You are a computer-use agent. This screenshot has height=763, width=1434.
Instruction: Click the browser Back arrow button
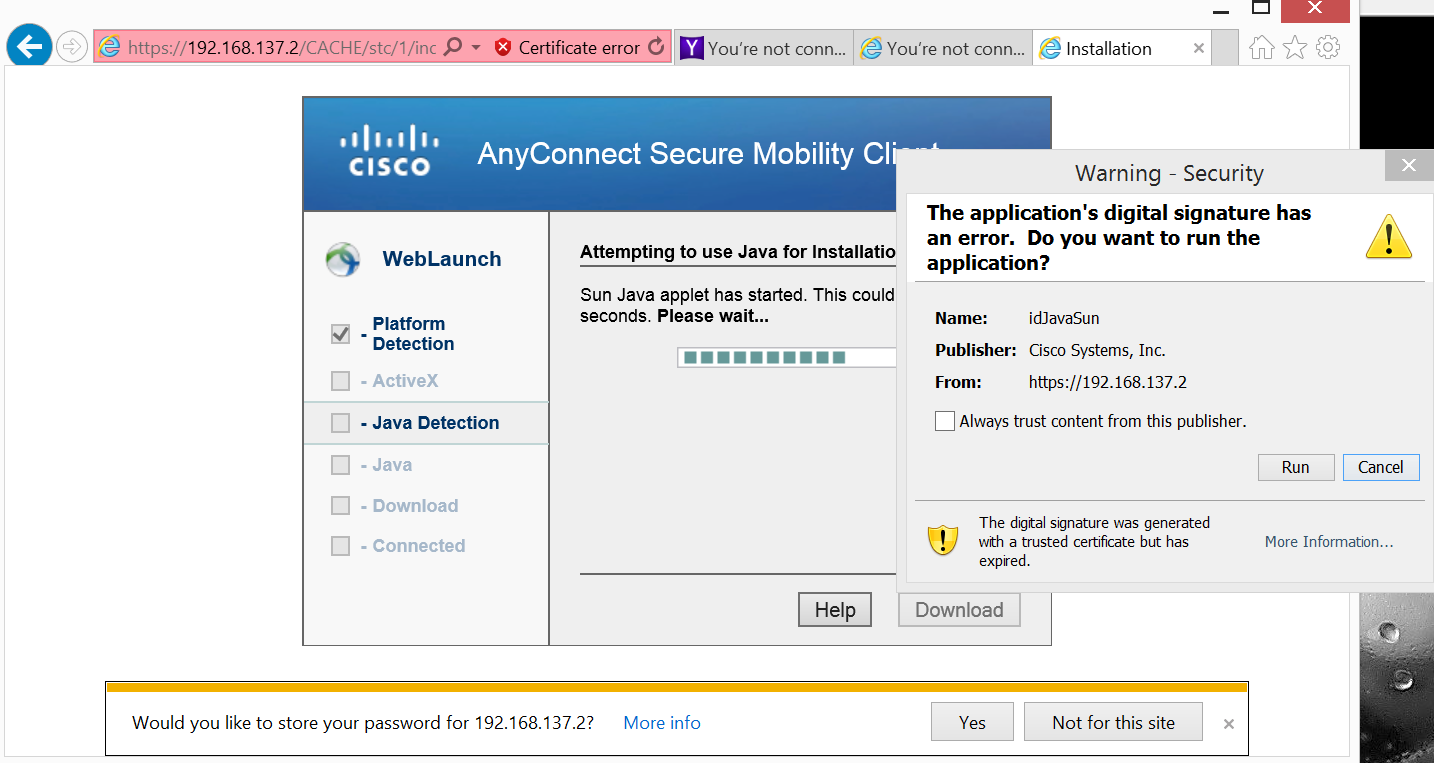(x=30, y=46)
